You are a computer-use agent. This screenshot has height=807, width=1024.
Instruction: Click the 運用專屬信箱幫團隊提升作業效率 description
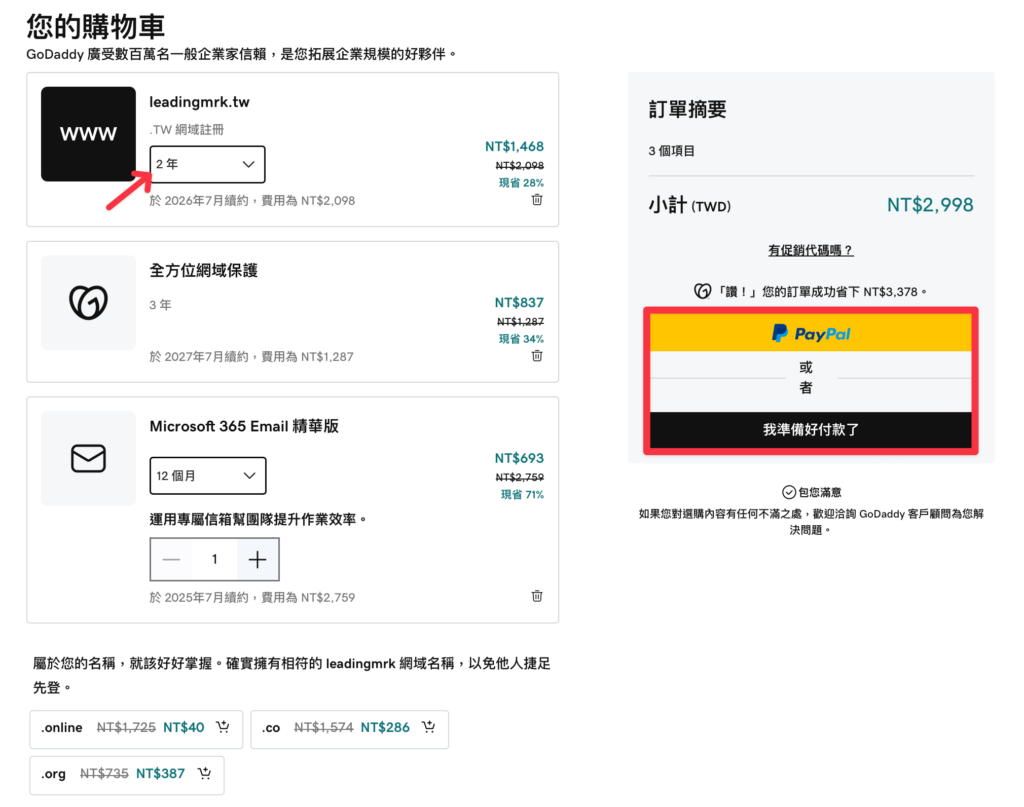point(258,520)
